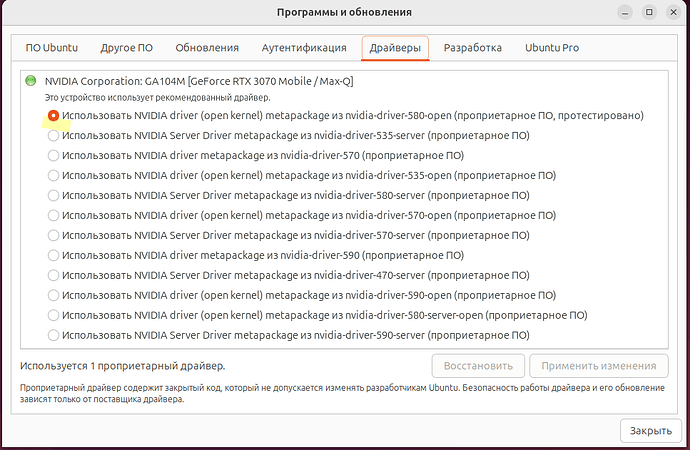Close the window with the X button

coord(673,12)
